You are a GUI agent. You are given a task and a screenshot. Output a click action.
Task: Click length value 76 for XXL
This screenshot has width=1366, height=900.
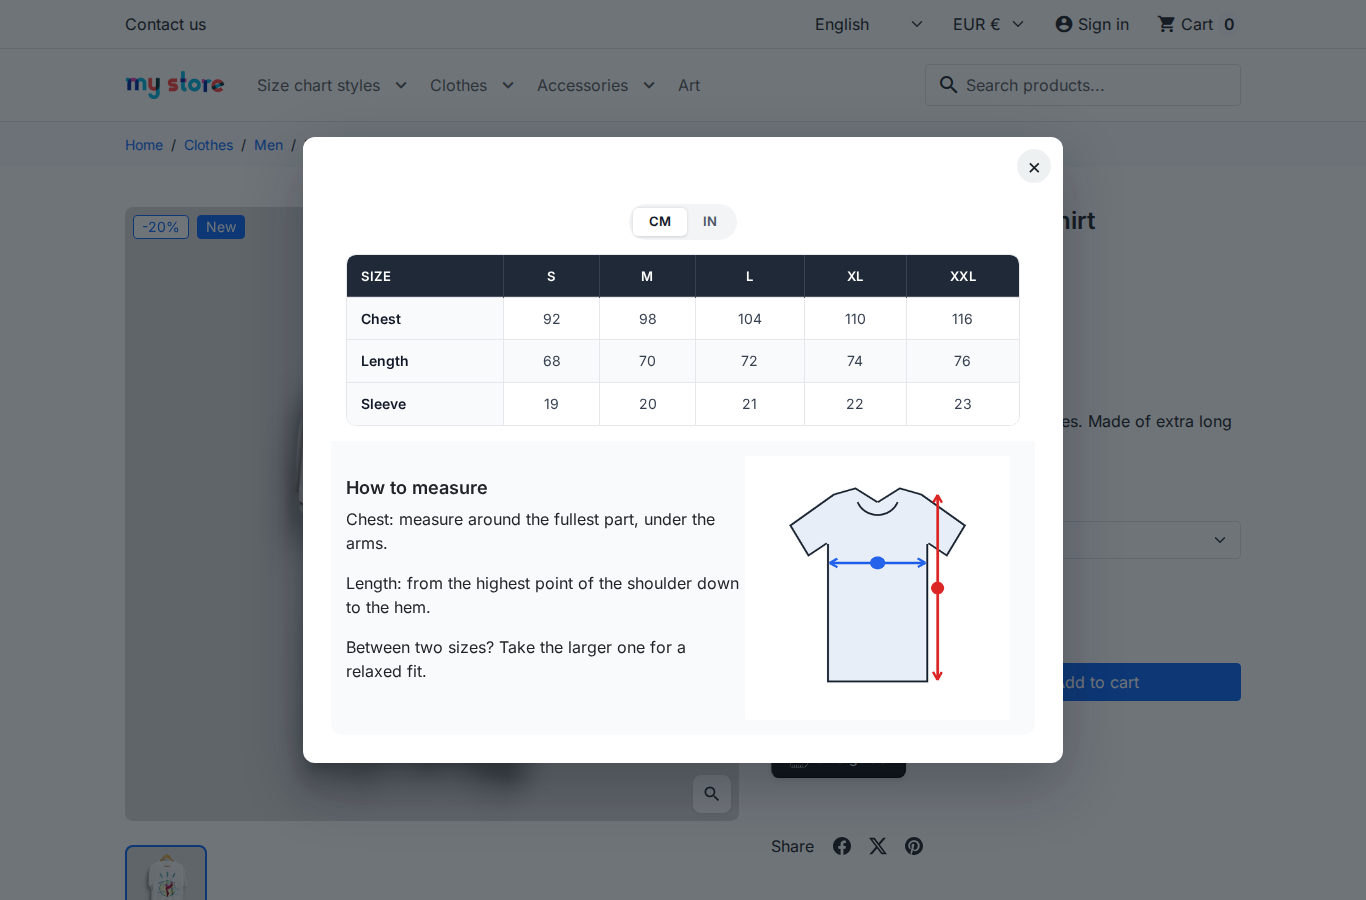962,361
